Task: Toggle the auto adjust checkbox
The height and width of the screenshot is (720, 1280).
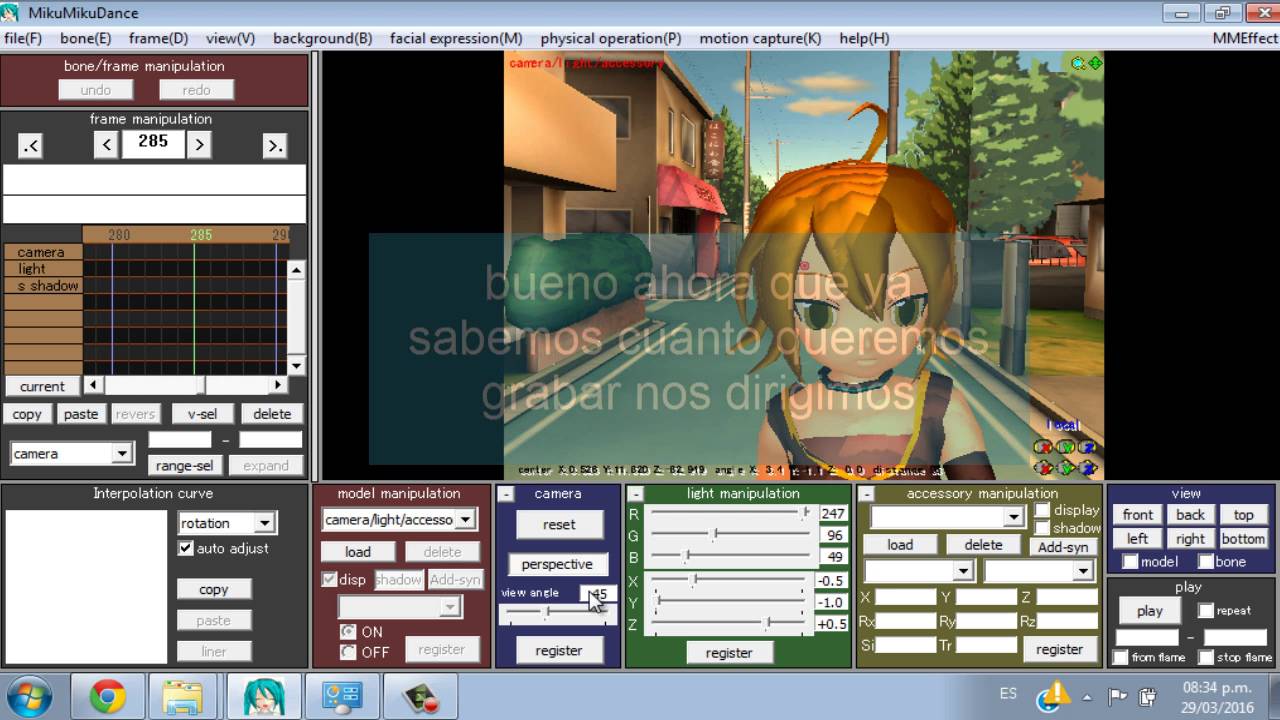Action: [x=185, y=548]
